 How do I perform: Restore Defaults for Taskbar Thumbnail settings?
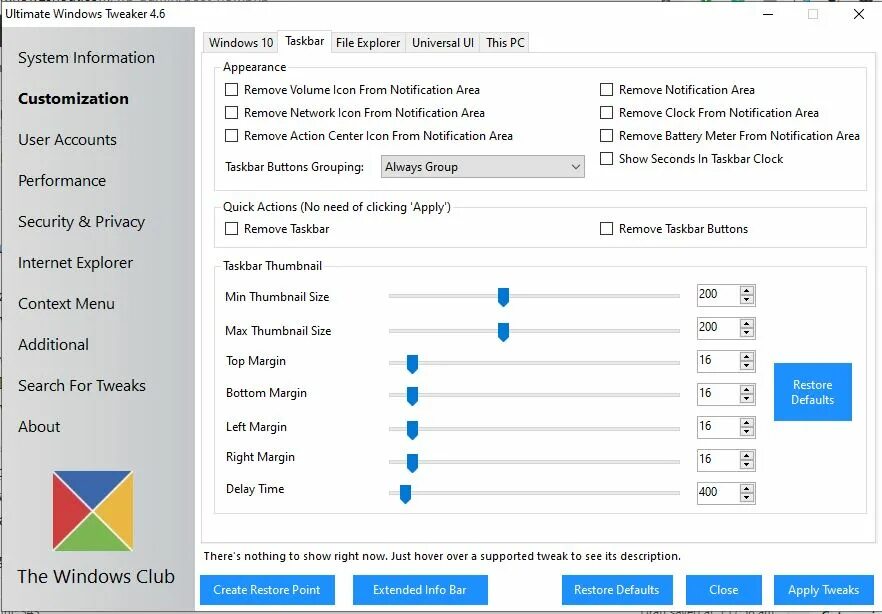pos(813,392)
